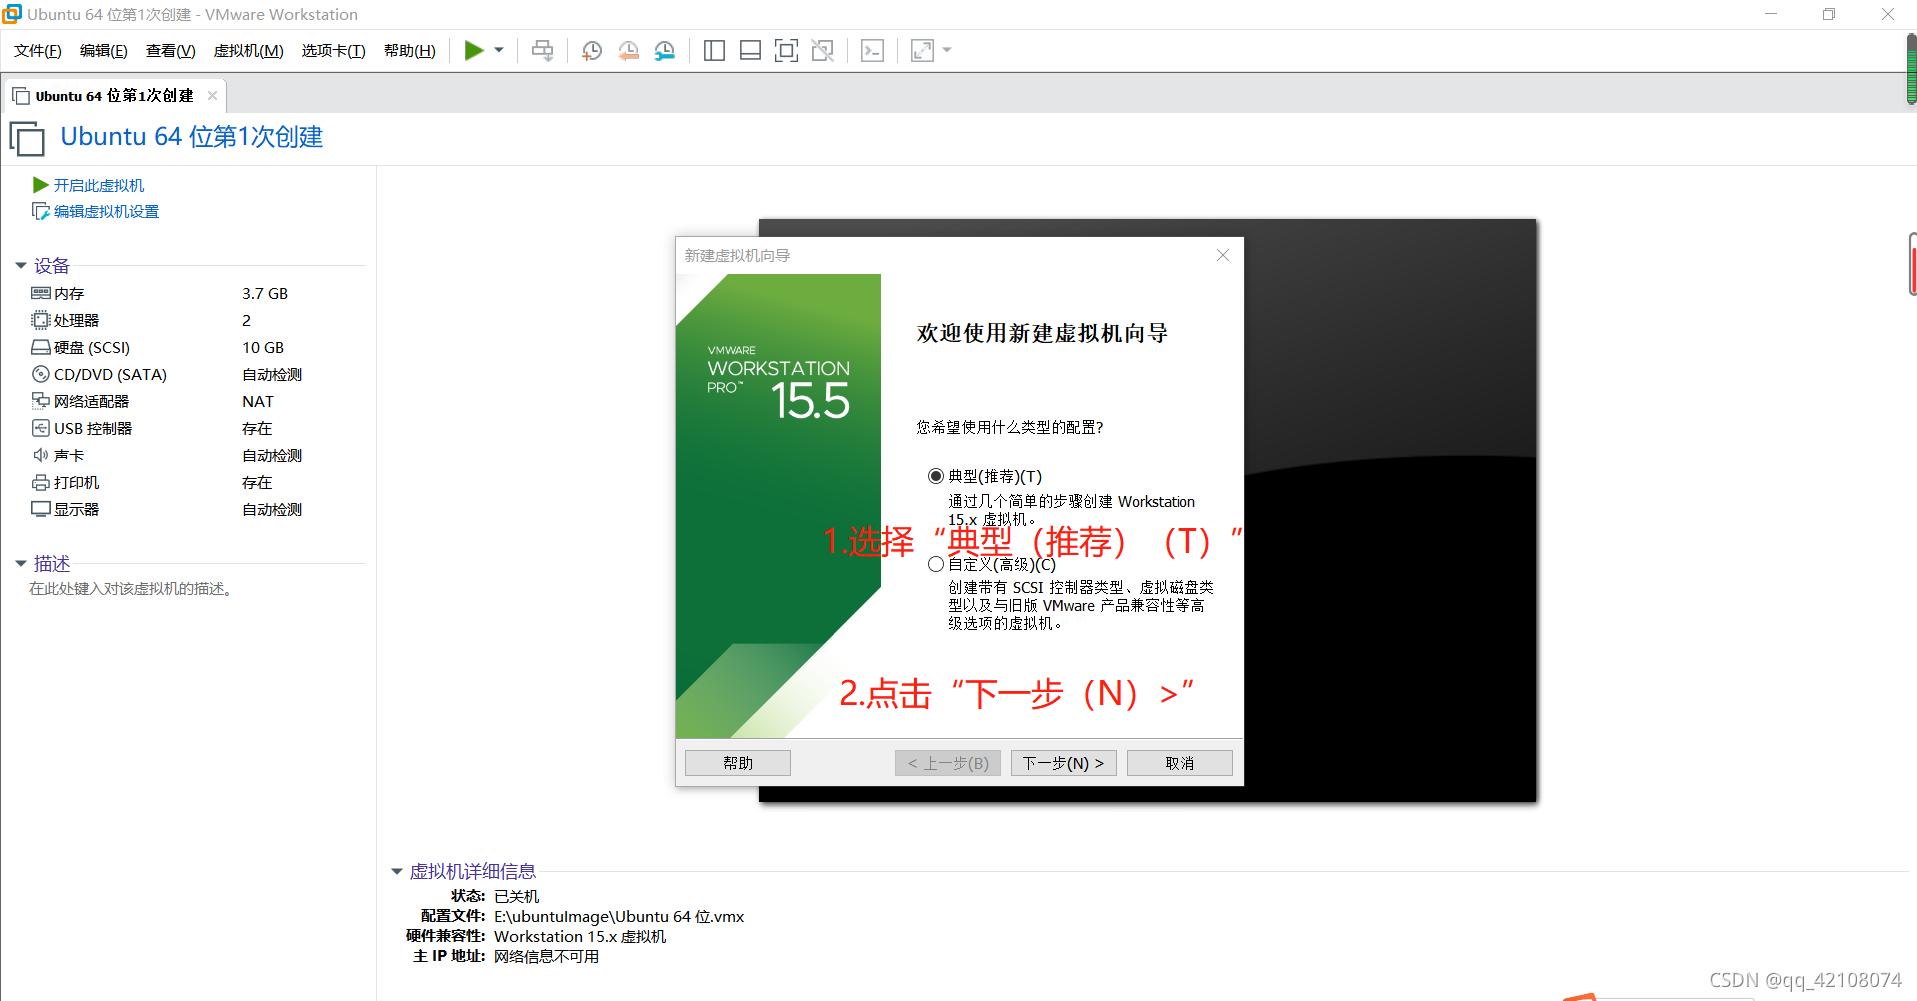This screenshot has width=1917, height=1001.
Task: Click the 10 GB hard disk value
Action: coord(263,347)
